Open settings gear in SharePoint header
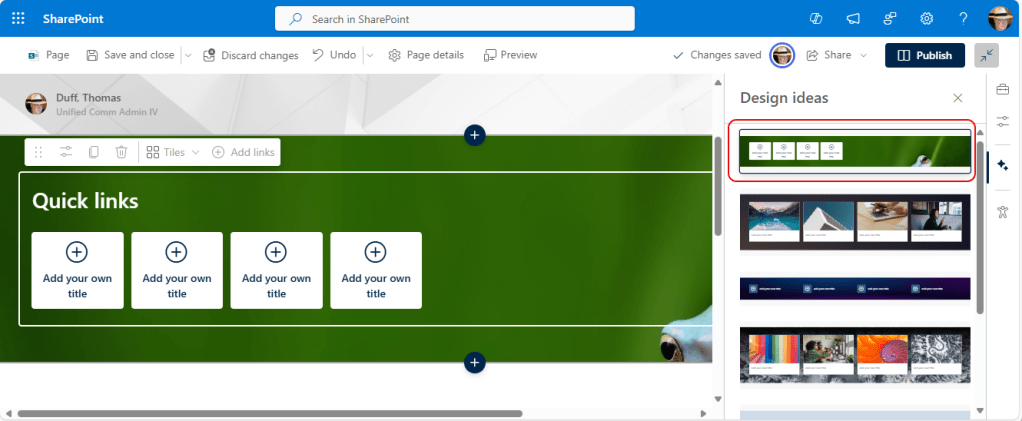 [926, 19]
